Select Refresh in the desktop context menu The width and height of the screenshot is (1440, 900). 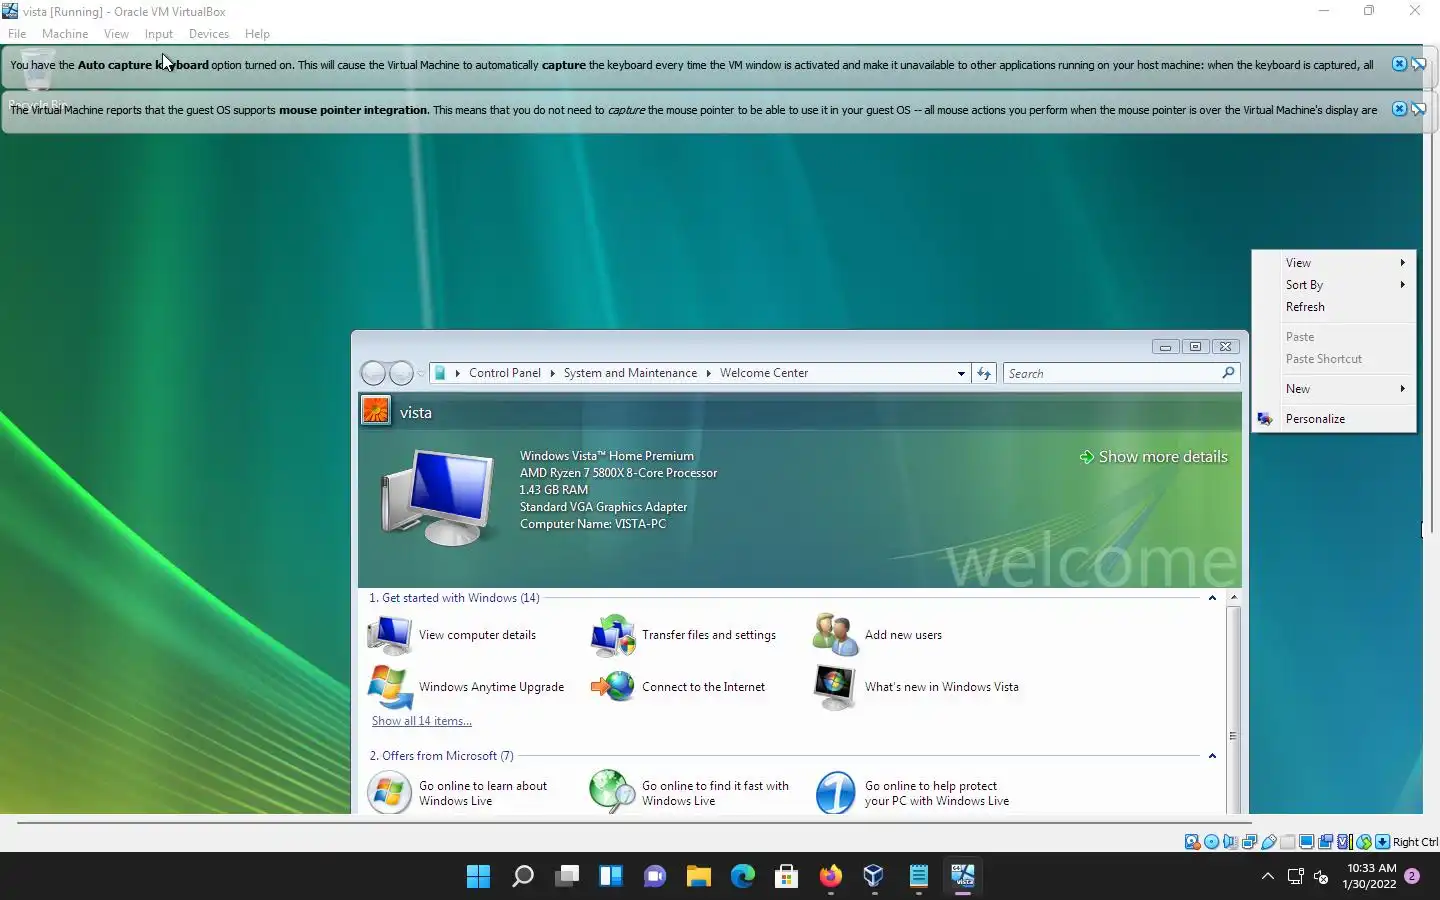pyautogui.click(x=1334, y=307)
